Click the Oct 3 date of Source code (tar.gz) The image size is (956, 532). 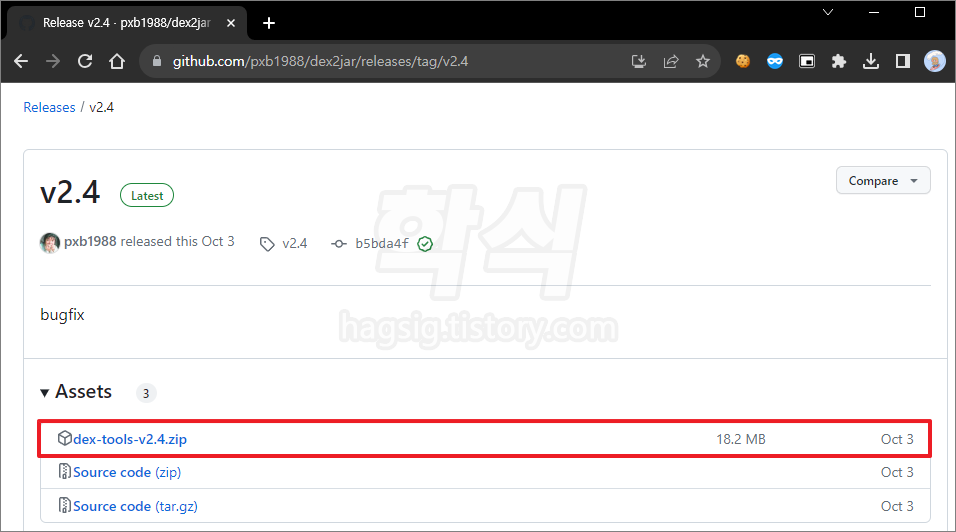click(x=897, y=506)
